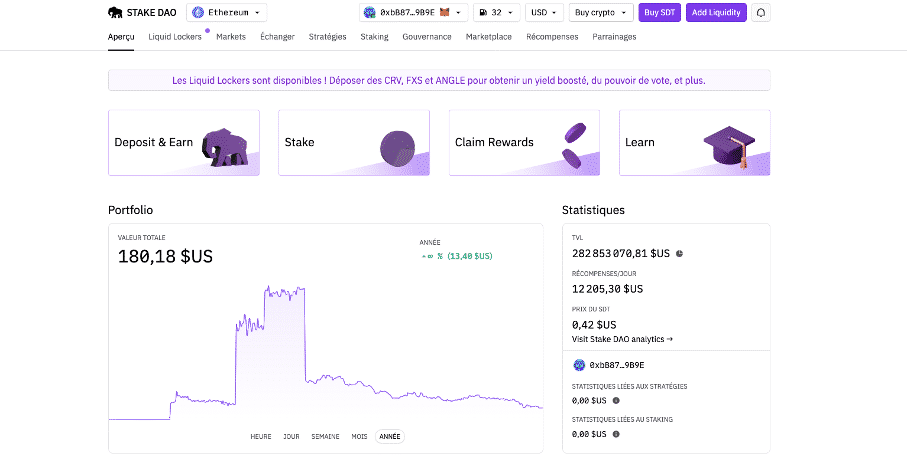Go to the Aperçu tab
The height and width of the screenshot is (464, 908).
coord(121,37)
